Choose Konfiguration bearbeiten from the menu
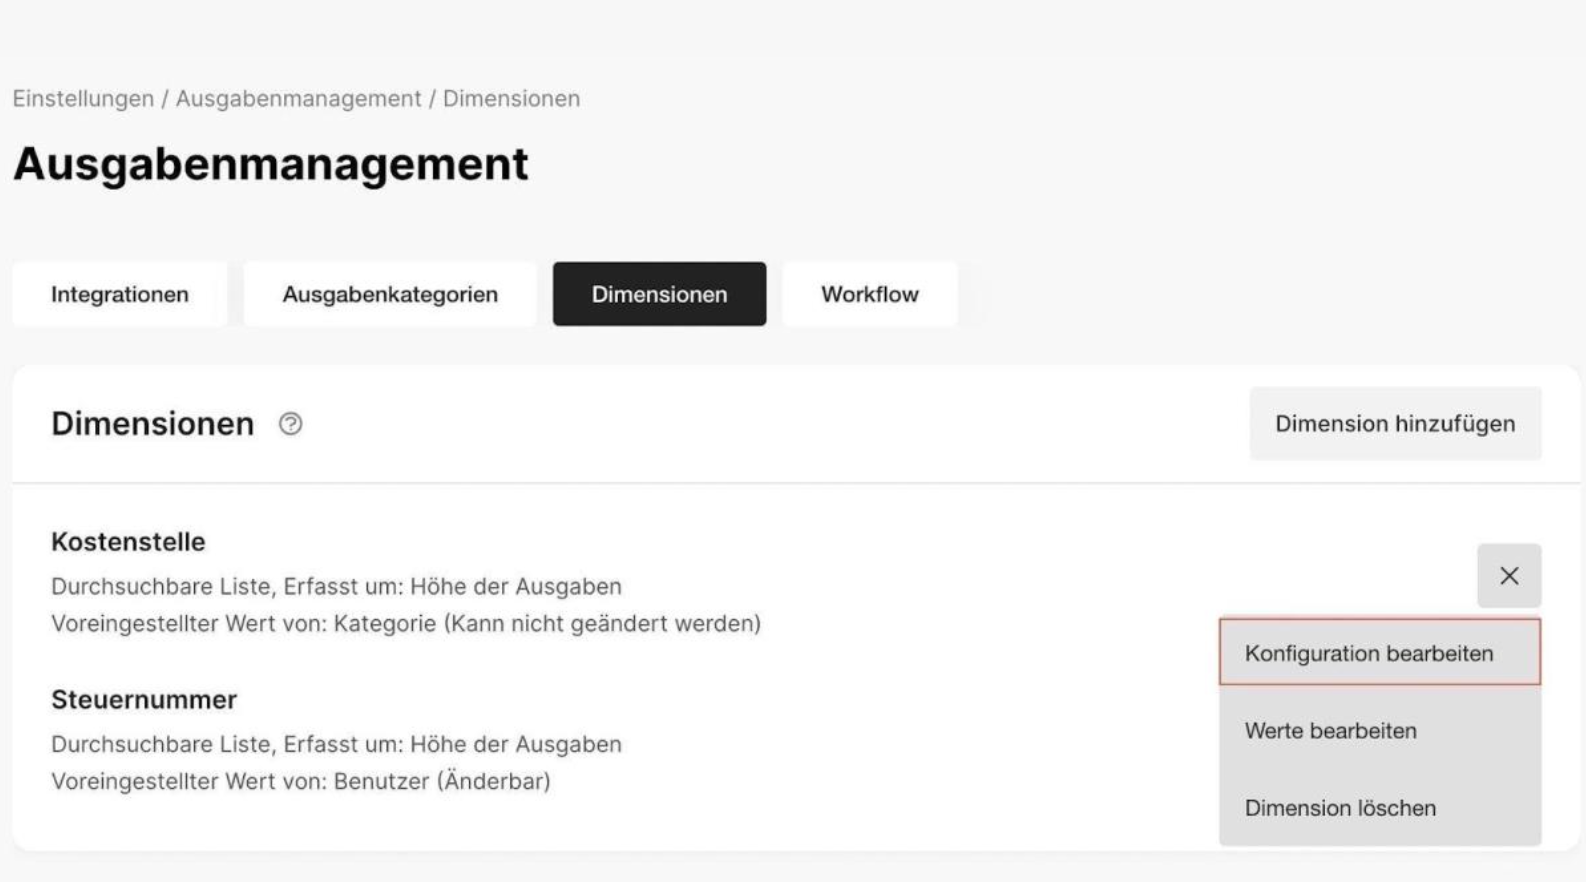Screen dimensions: 1586x882 (1380, 652)
